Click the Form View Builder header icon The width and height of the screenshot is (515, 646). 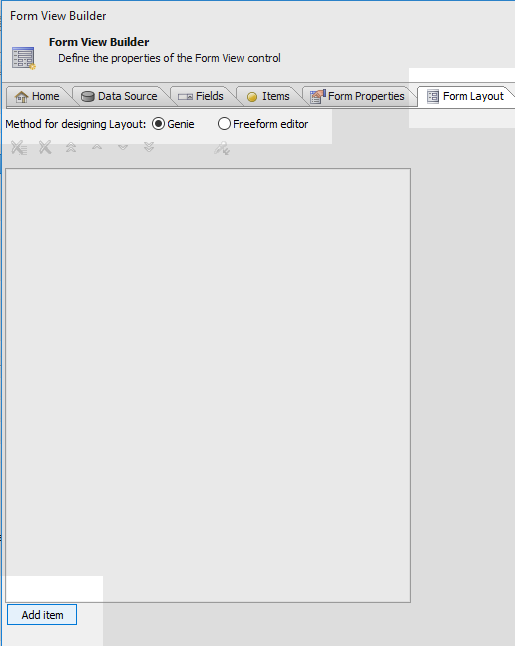tap(23, 58)
